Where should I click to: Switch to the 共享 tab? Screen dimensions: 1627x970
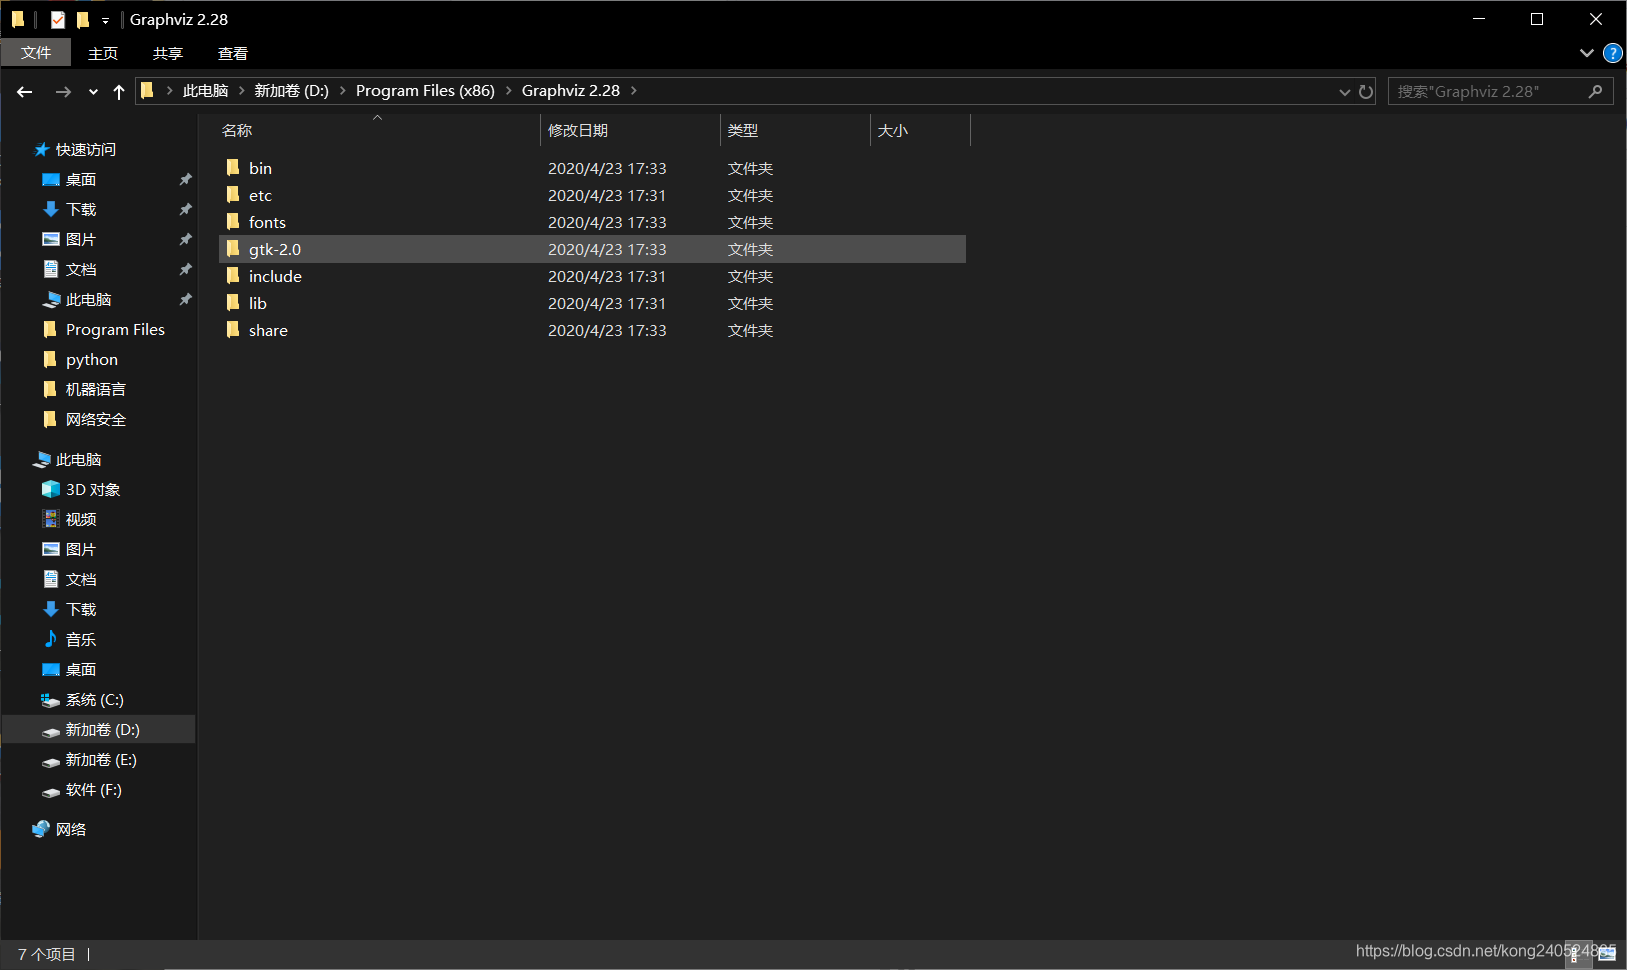tap(168, 53)
